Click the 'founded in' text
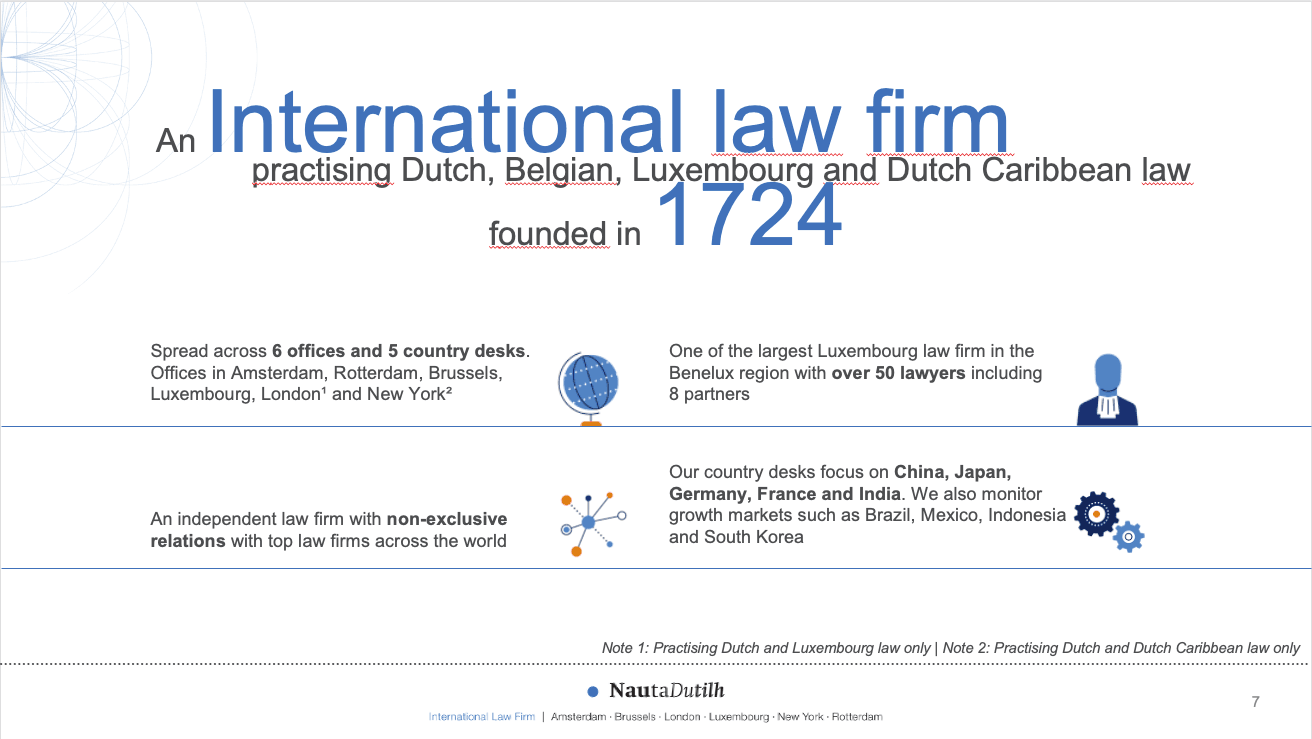 point(565,234)
